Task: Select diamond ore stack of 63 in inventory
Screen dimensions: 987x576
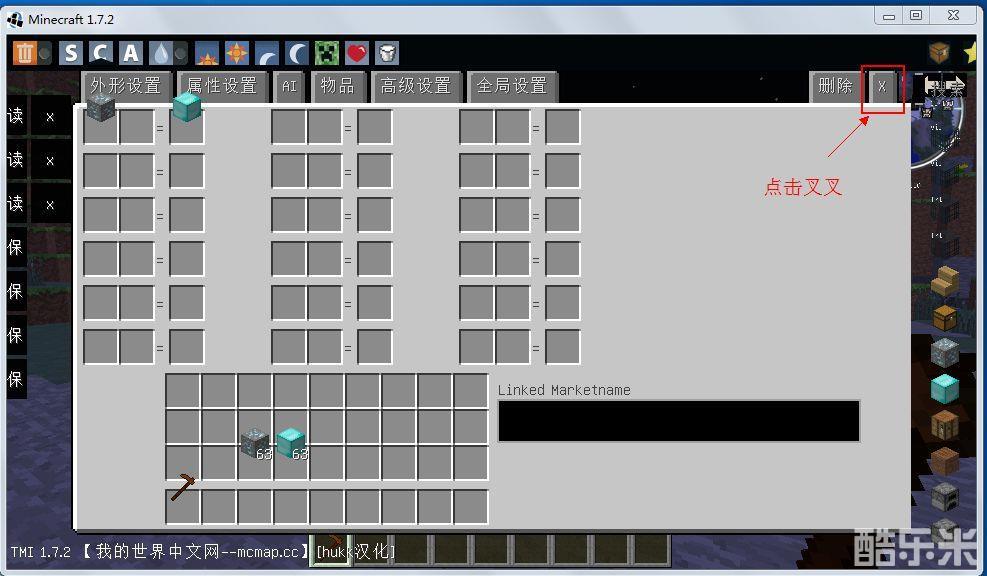Action: [256, 443]
